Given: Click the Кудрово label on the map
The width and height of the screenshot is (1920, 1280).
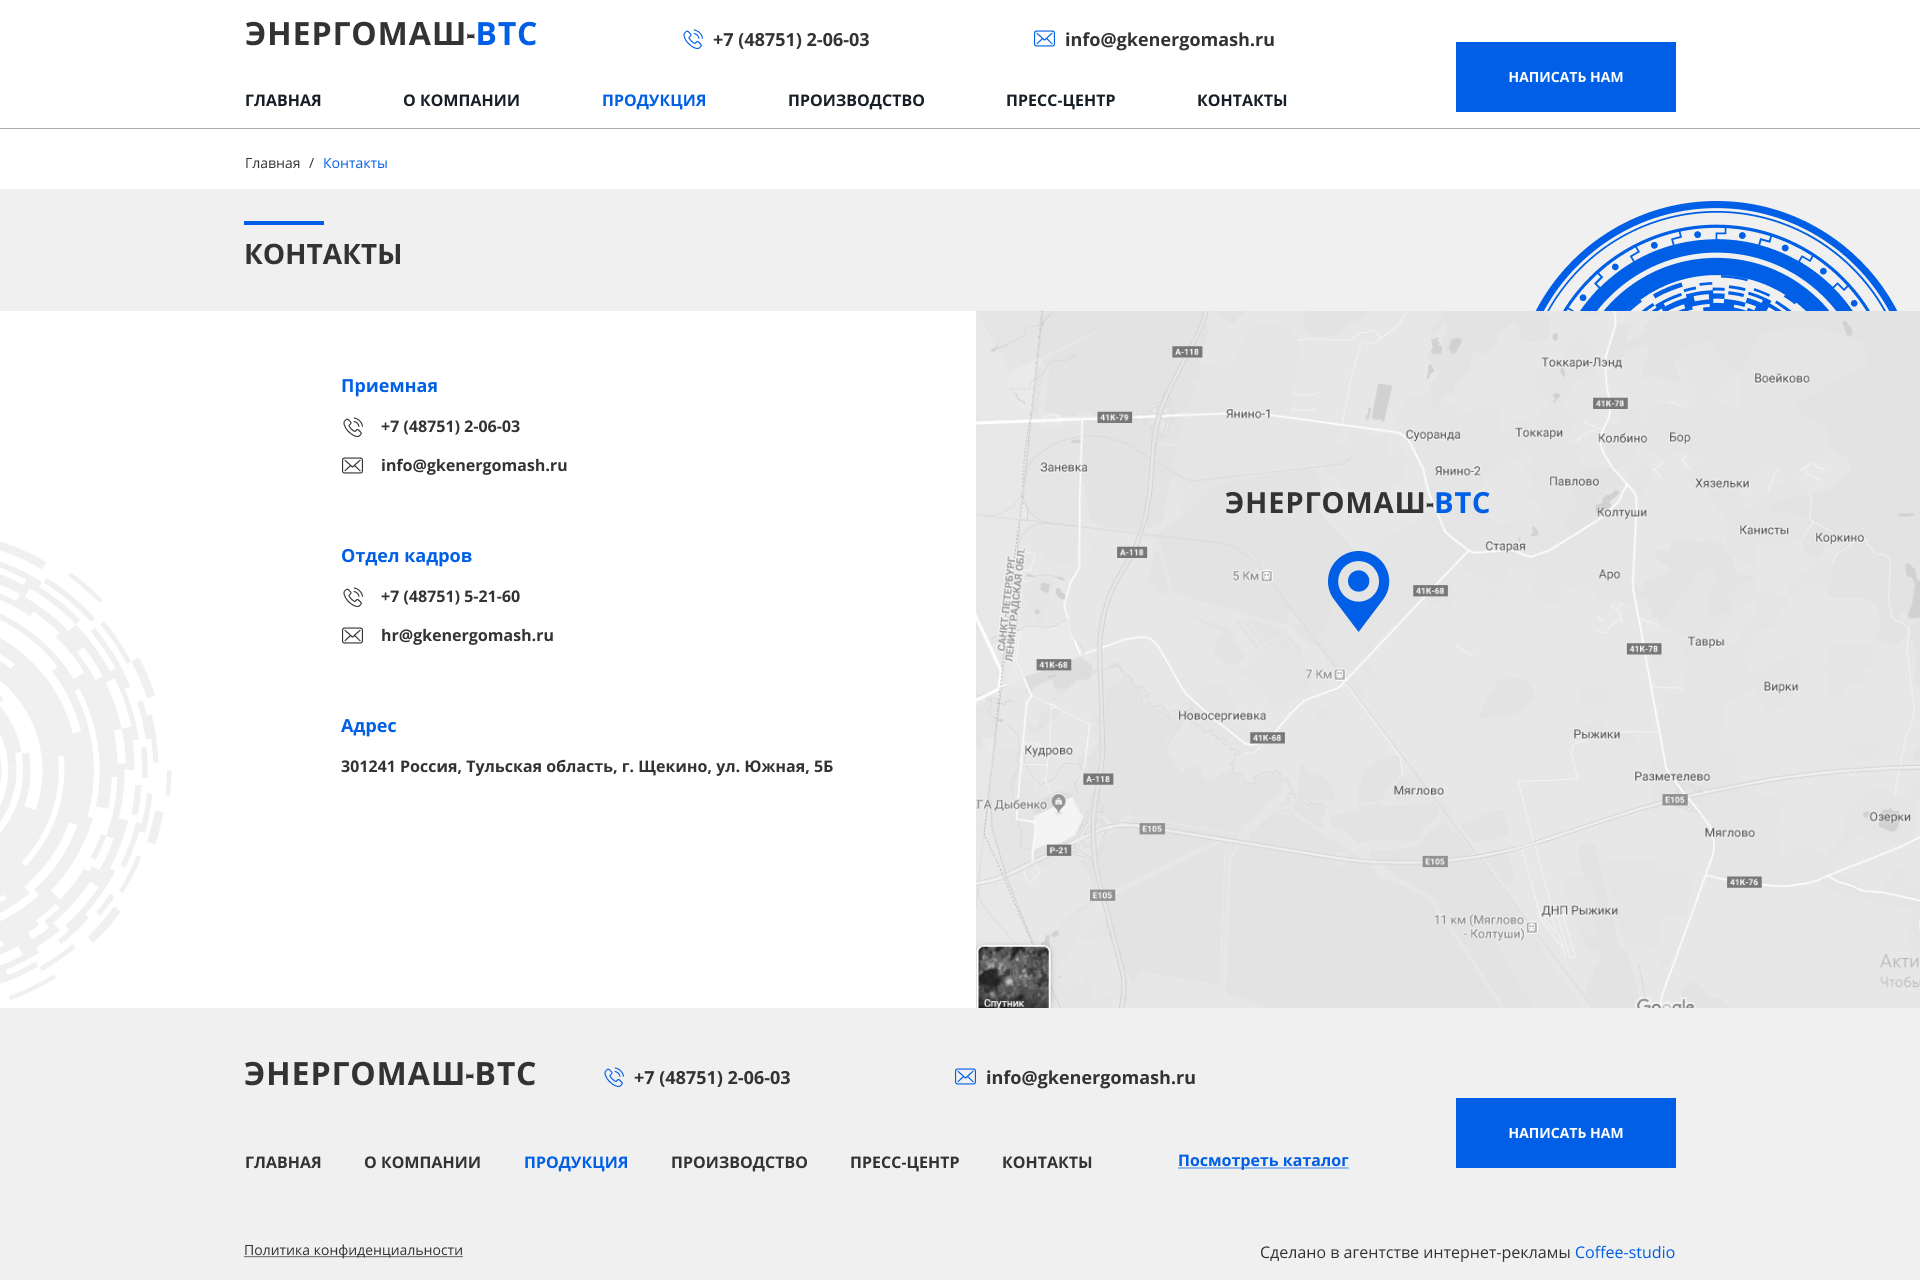Looking at the screenshot, I should tap(1049, 750).
